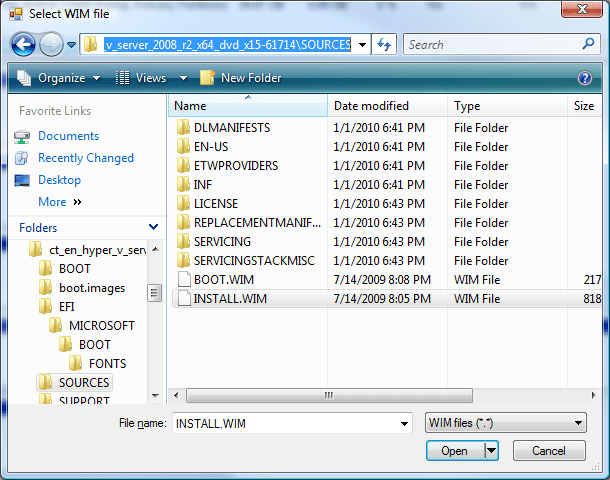Viewport: 610px width, 480px height.
Task: Click the Open button split arrow
Action: 491,451
